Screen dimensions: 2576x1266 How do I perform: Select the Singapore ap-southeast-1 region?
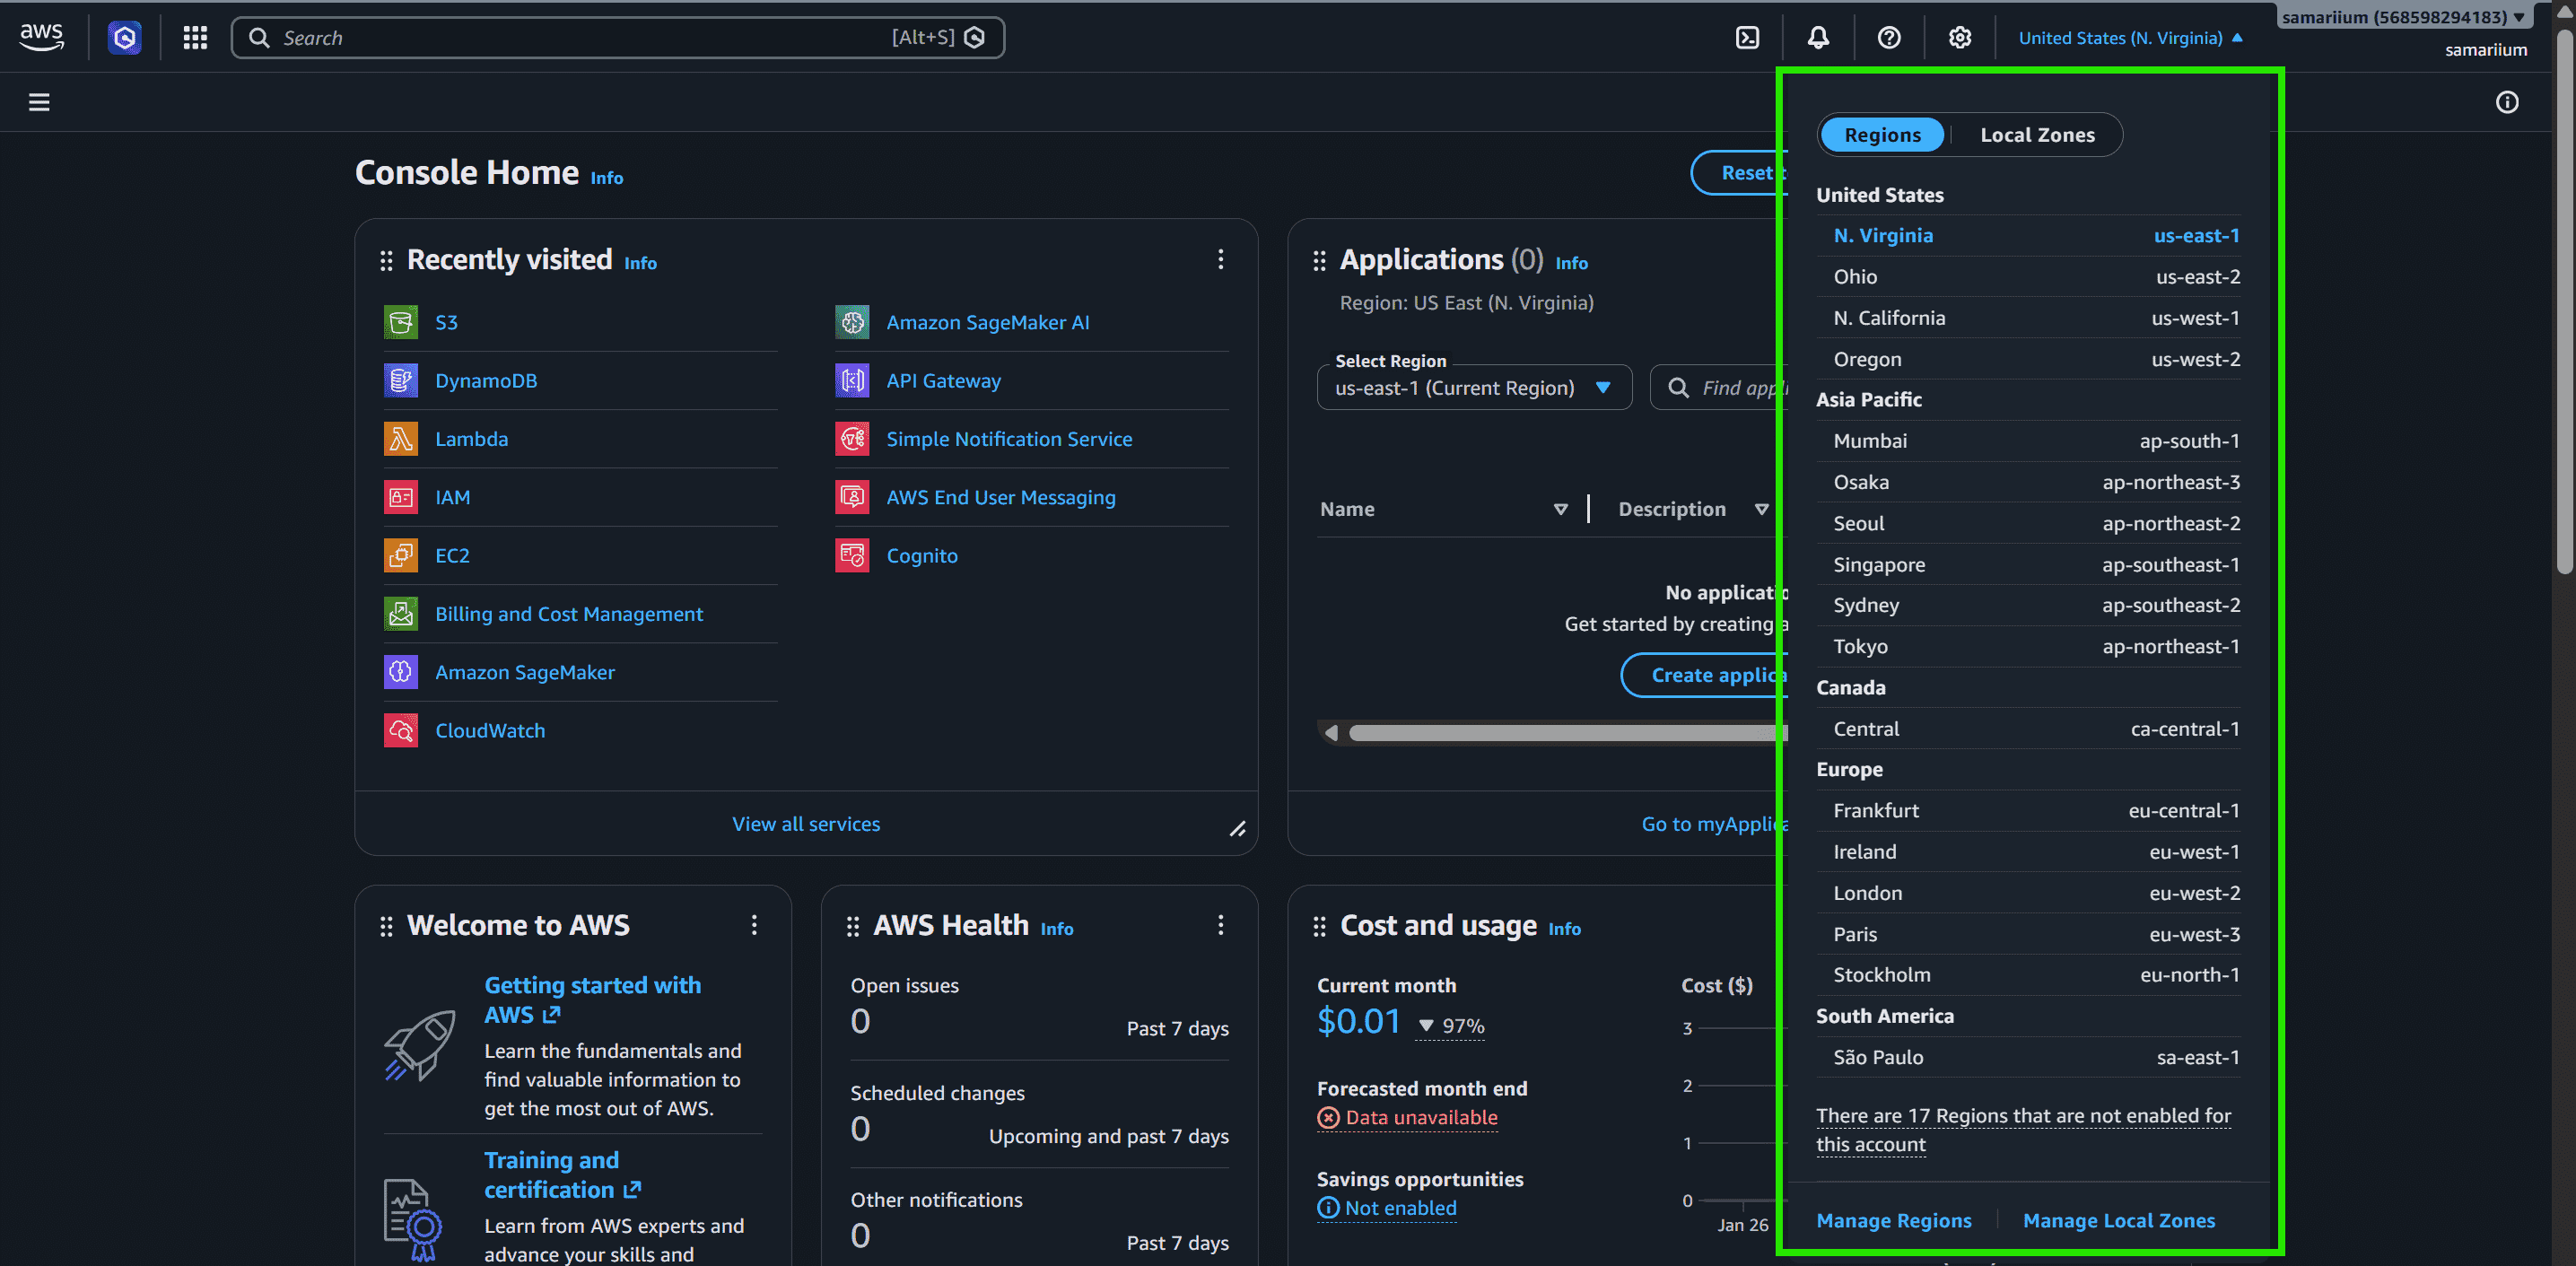click(x=2028, y=565)
